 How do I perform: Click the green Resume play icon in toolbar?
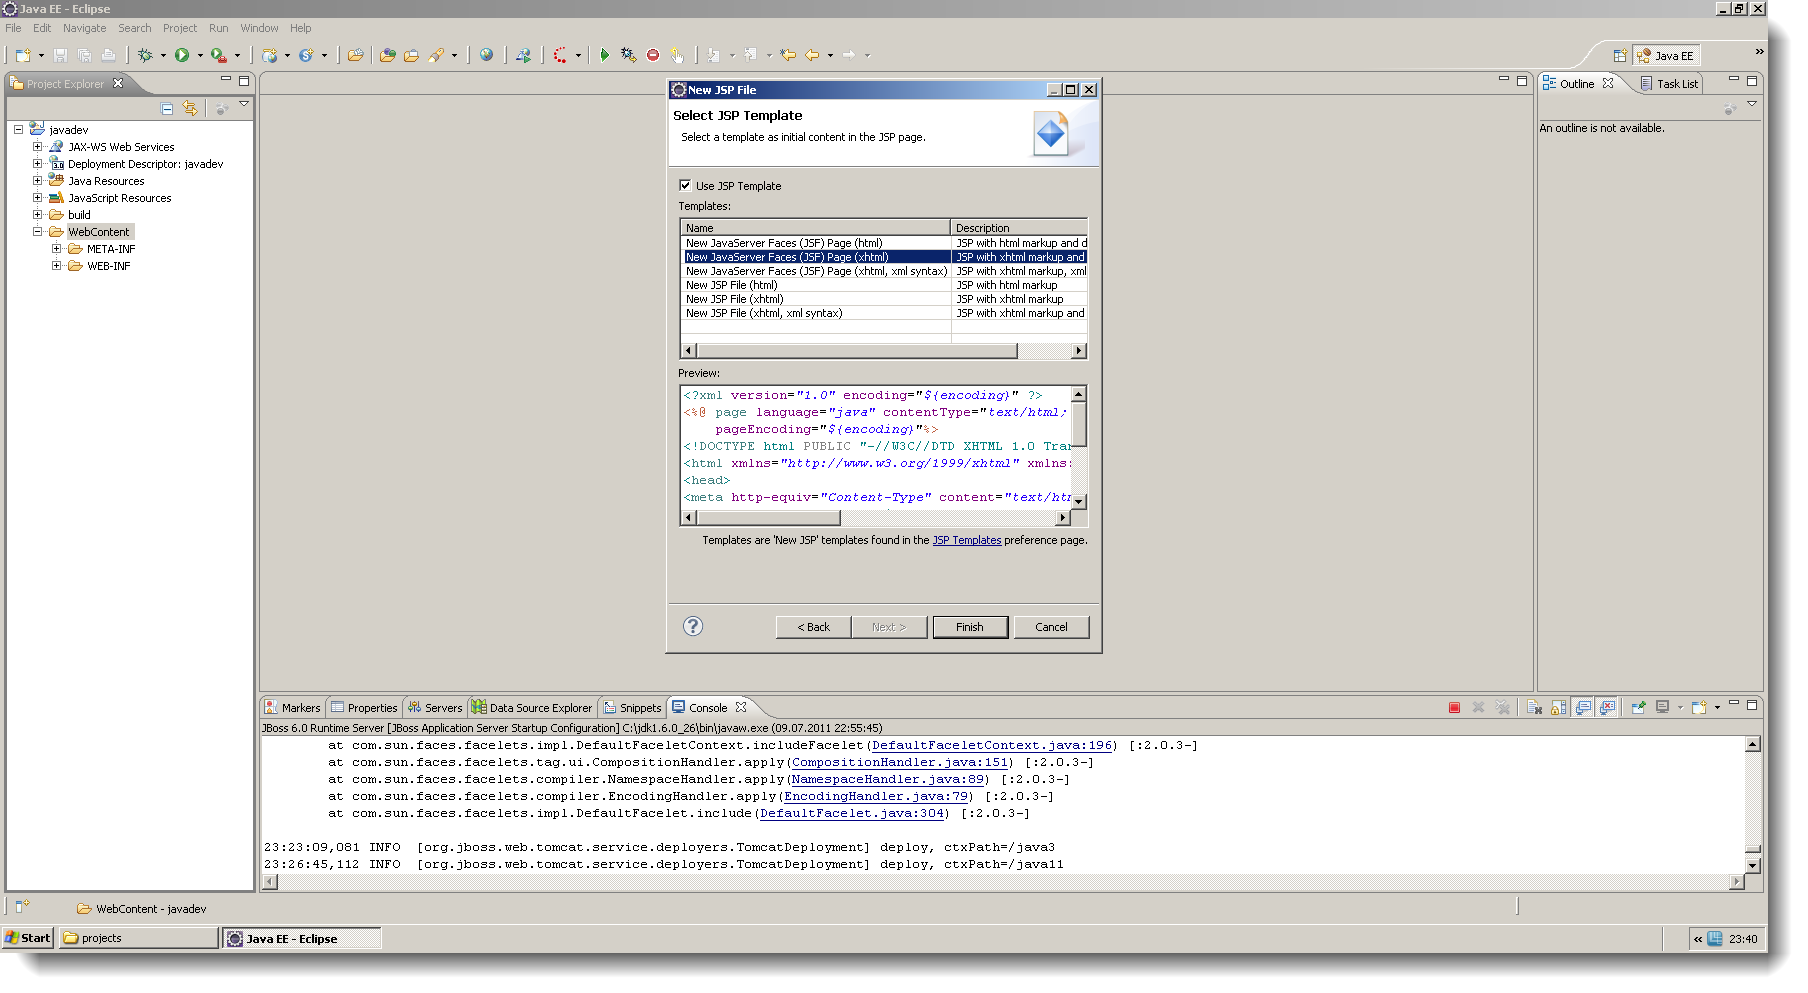click(x=604, y=55)
